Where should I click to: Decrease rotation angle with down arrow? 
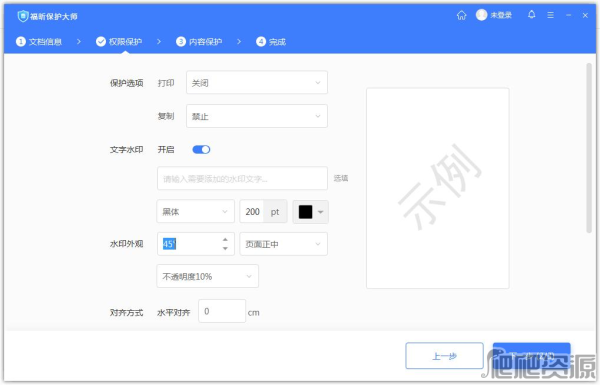[x=225, y=249]
